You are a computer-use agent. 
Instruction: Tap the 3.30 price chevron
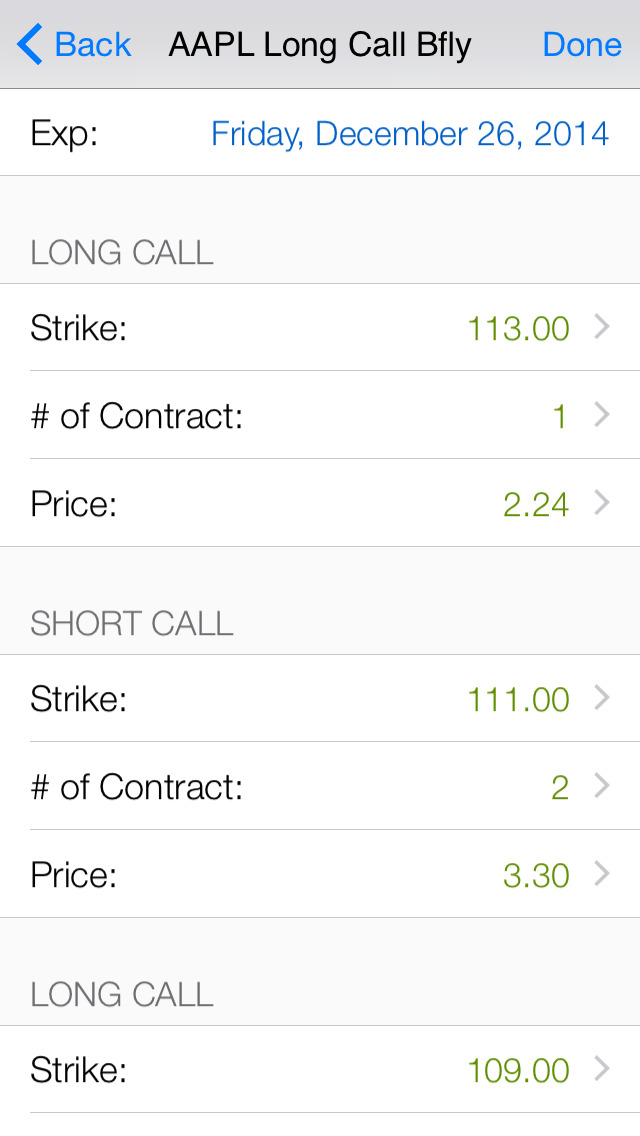point(602,874)
